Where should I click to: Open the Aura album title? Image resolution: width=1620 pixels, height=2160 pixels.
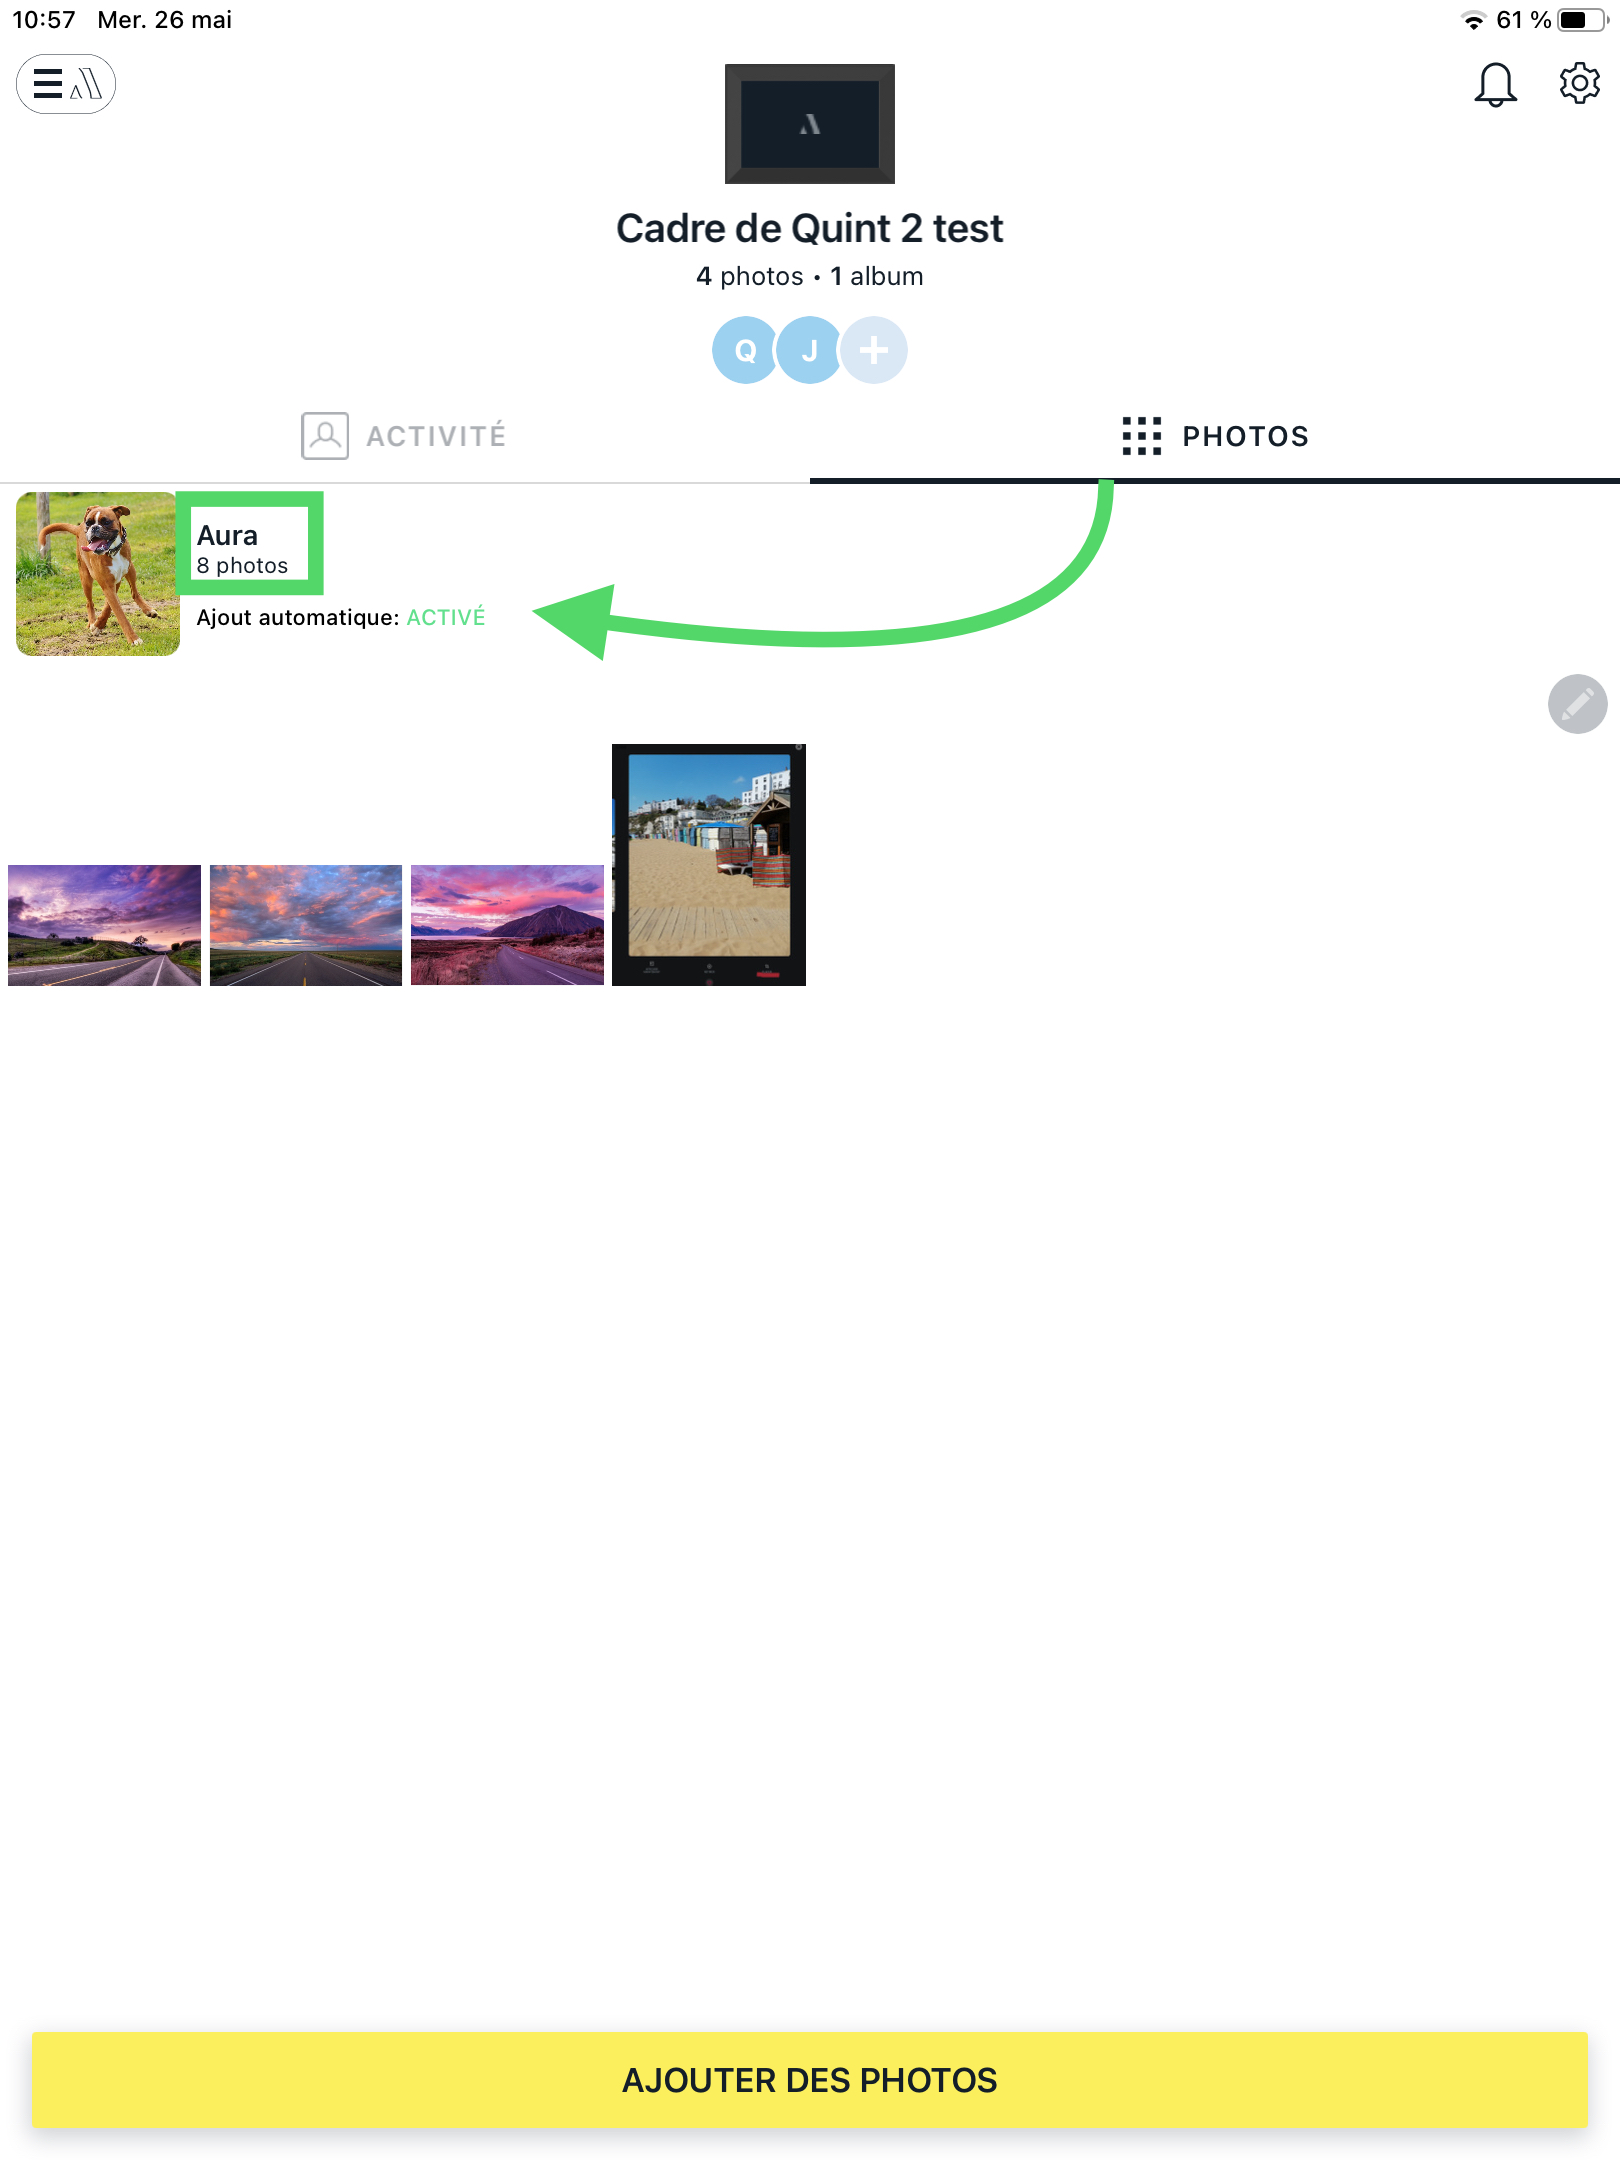227,535
